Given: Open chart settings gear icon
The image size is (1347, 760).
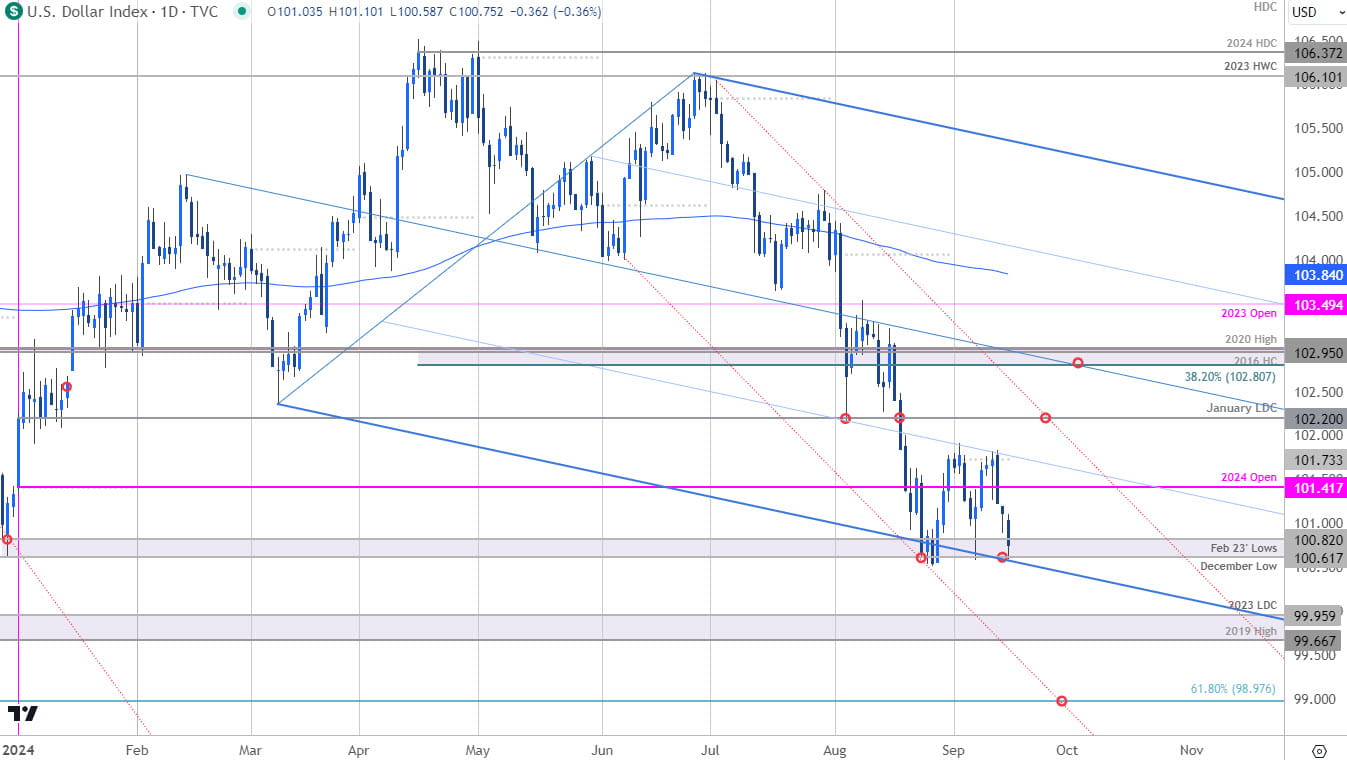Looking at the screenshot, I should (x=1318, y=750).
